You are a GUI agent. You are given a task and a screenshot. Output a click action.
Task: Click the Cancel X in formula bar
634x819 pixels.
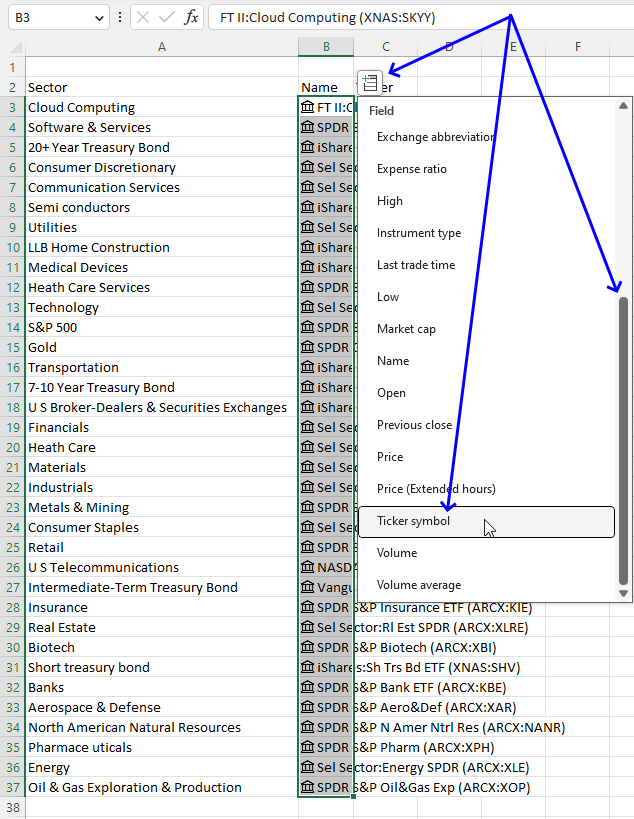pos(143,18)
